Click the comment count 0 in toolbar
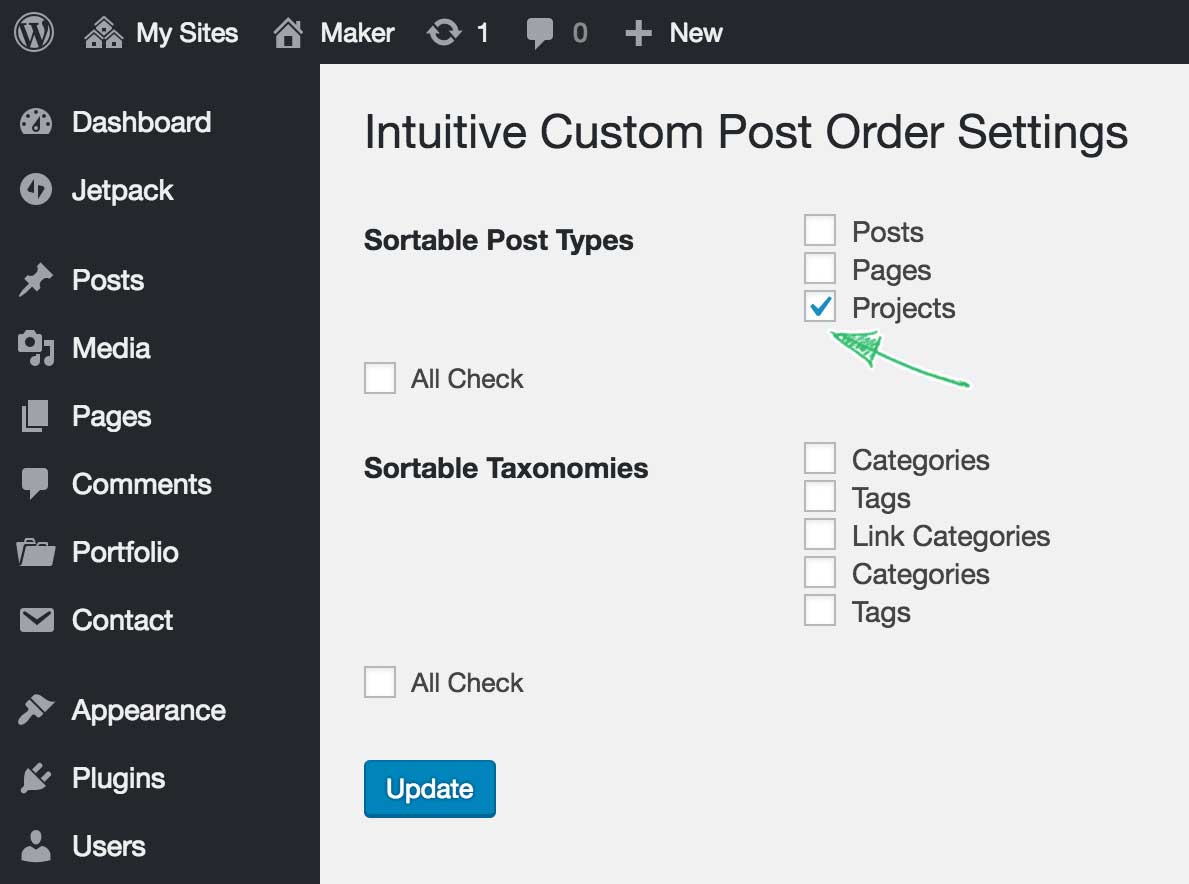Image resolution: width=1189 pixels, height=884 pixels. pyautogui.click(x=579, y=33)
